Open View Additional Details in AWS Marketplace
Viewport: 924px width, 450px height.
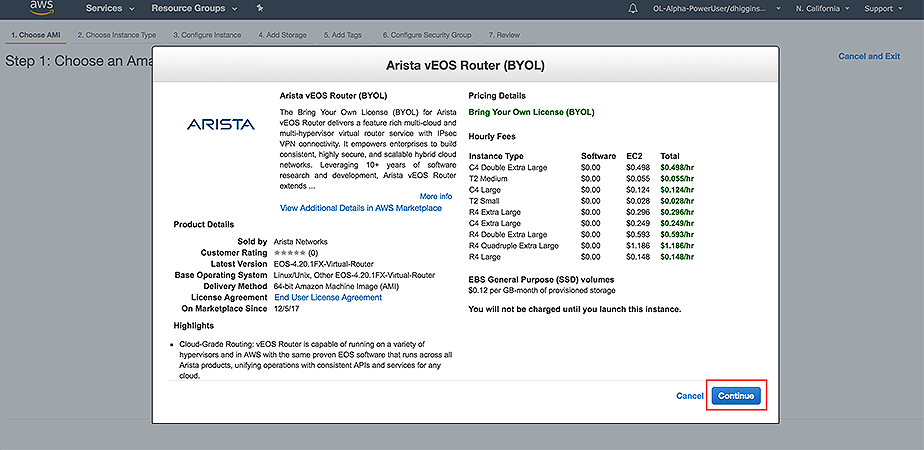pyautogui.click(x=361, y=208)
